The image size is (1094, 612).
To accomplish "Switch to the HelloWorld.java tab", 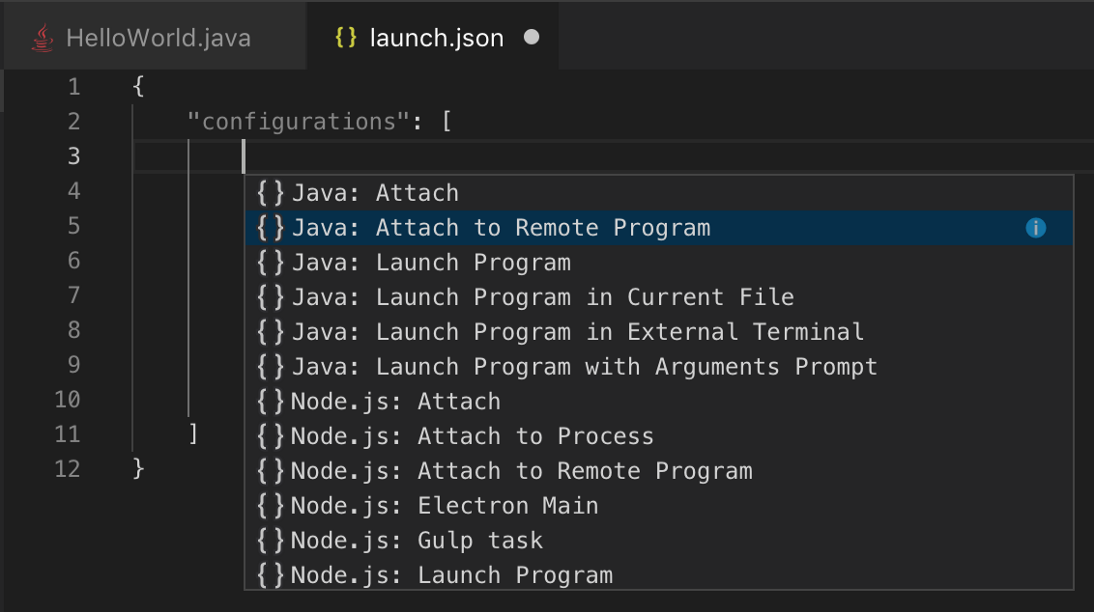I will click(157, 39).
